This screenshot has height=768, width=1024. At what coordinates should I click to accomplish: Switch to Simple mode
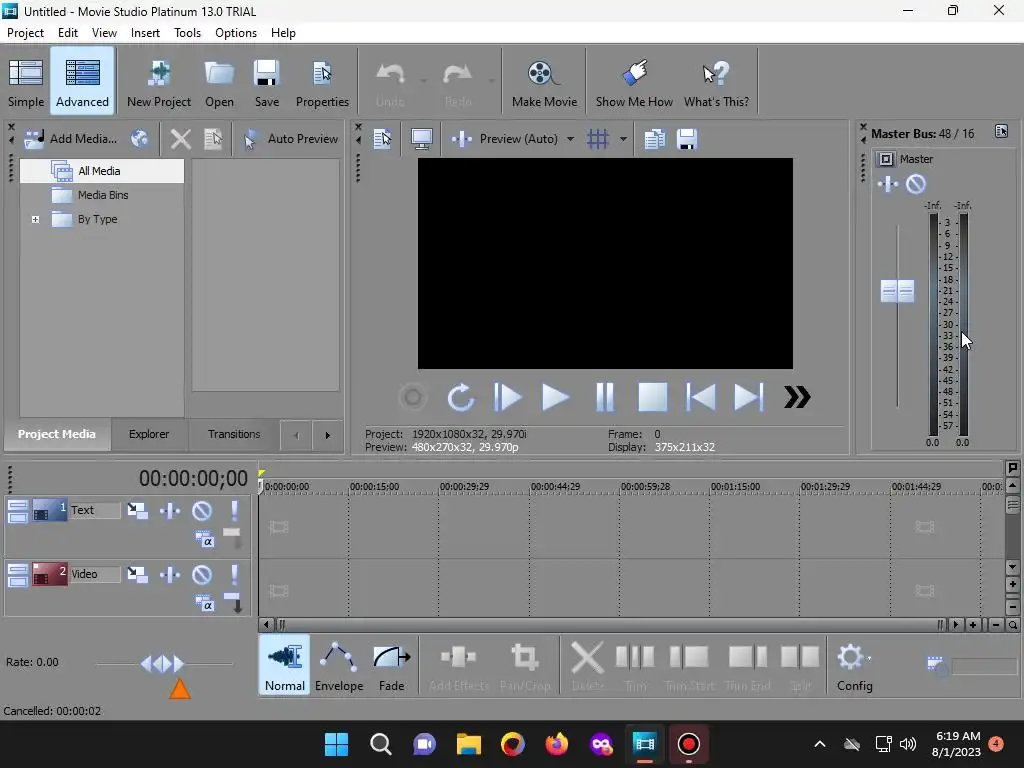coord(26,82)
